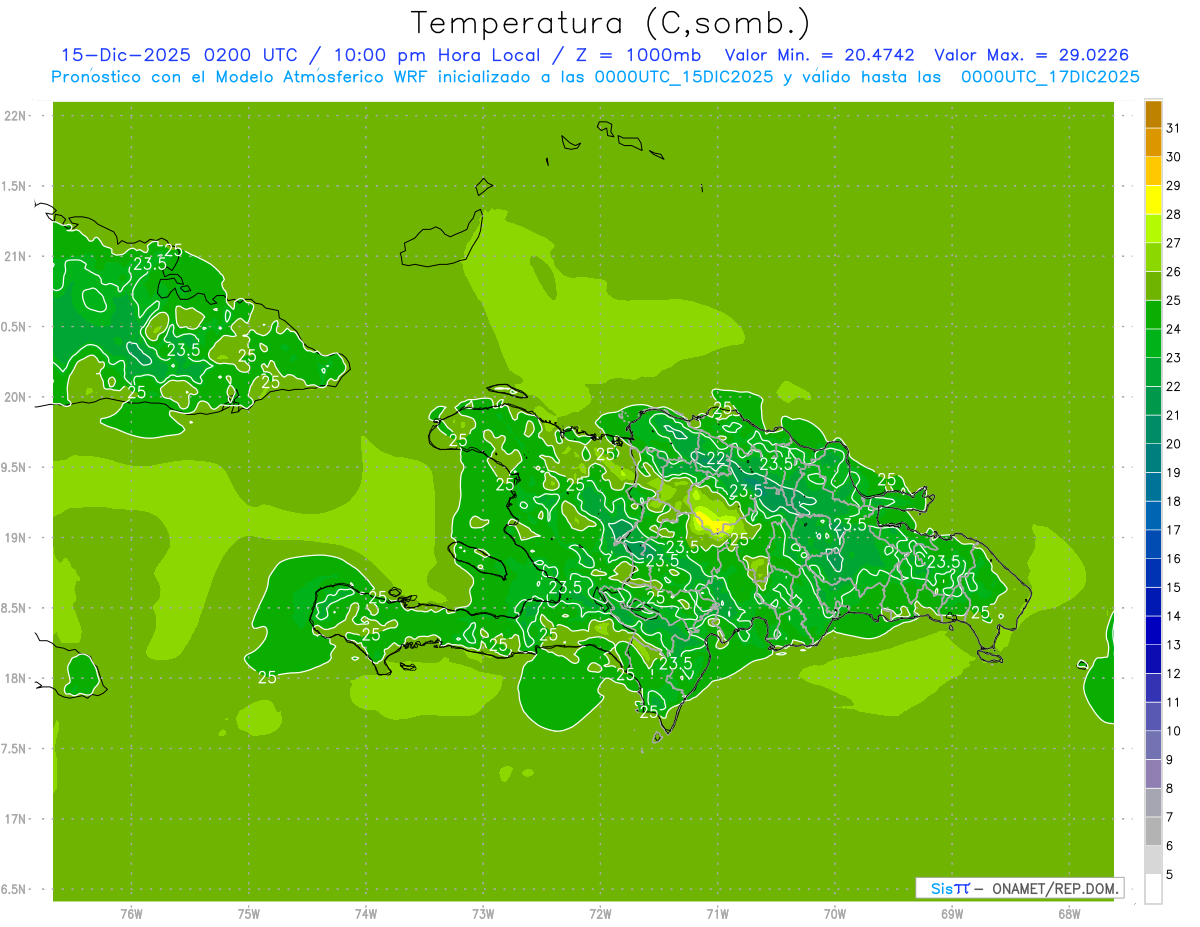Click legend value 25

click(x=1174, y=300)
